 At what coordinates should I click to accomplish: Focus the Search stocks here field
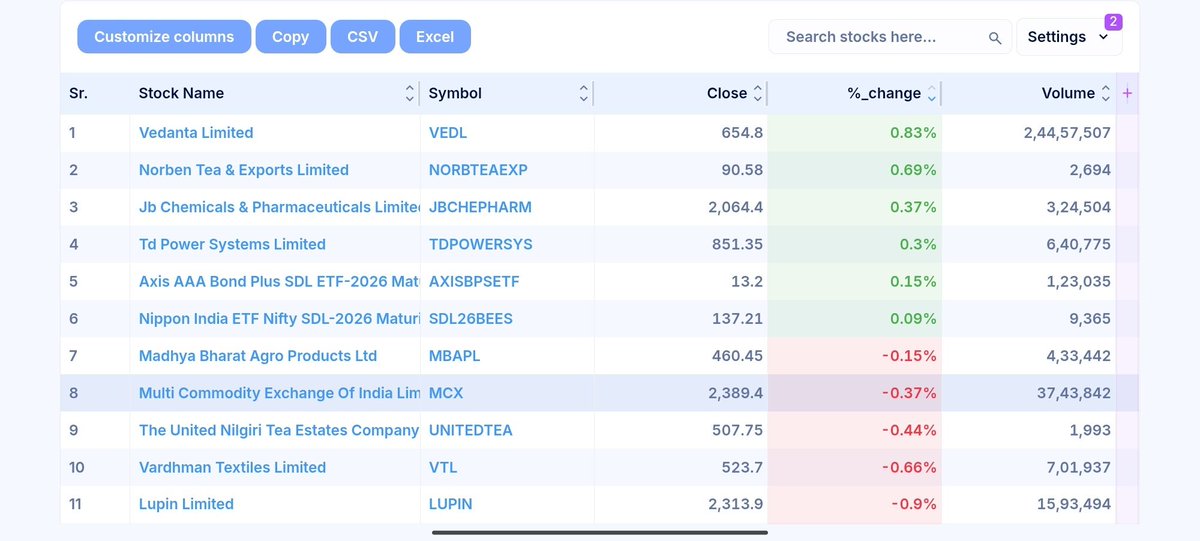890,37
